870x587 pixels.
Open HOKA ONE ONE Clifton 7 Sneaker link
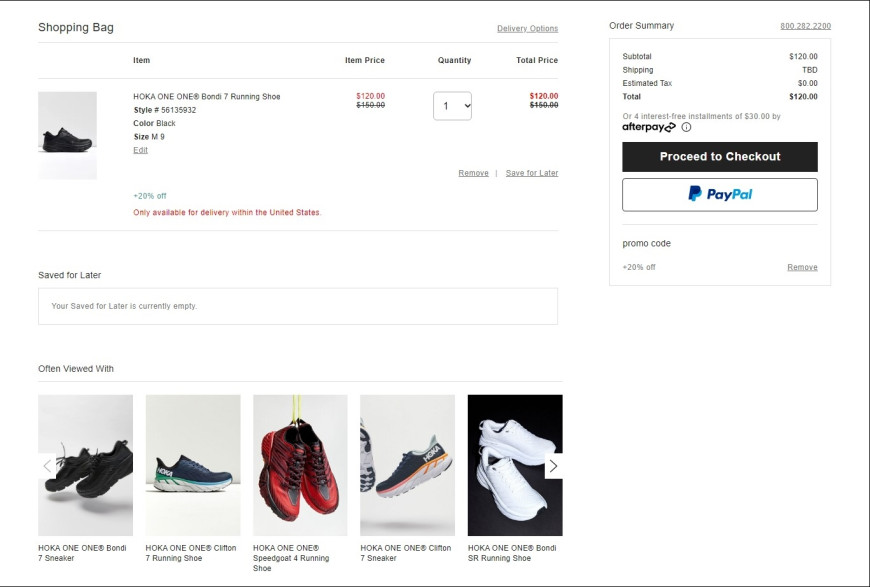[x=406, y=553]
